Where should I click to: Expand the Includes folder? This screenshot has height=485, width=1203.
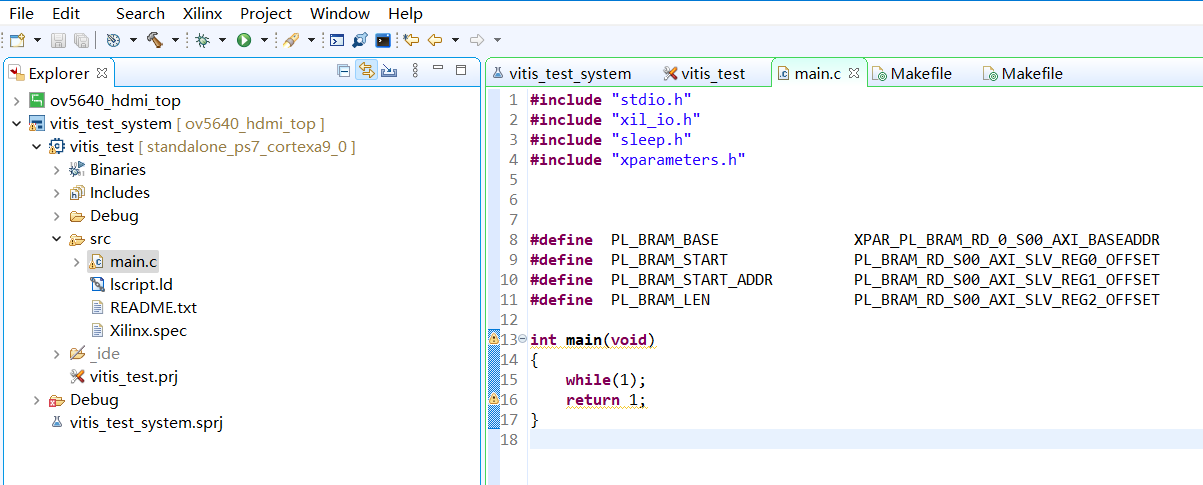[57, 193]
